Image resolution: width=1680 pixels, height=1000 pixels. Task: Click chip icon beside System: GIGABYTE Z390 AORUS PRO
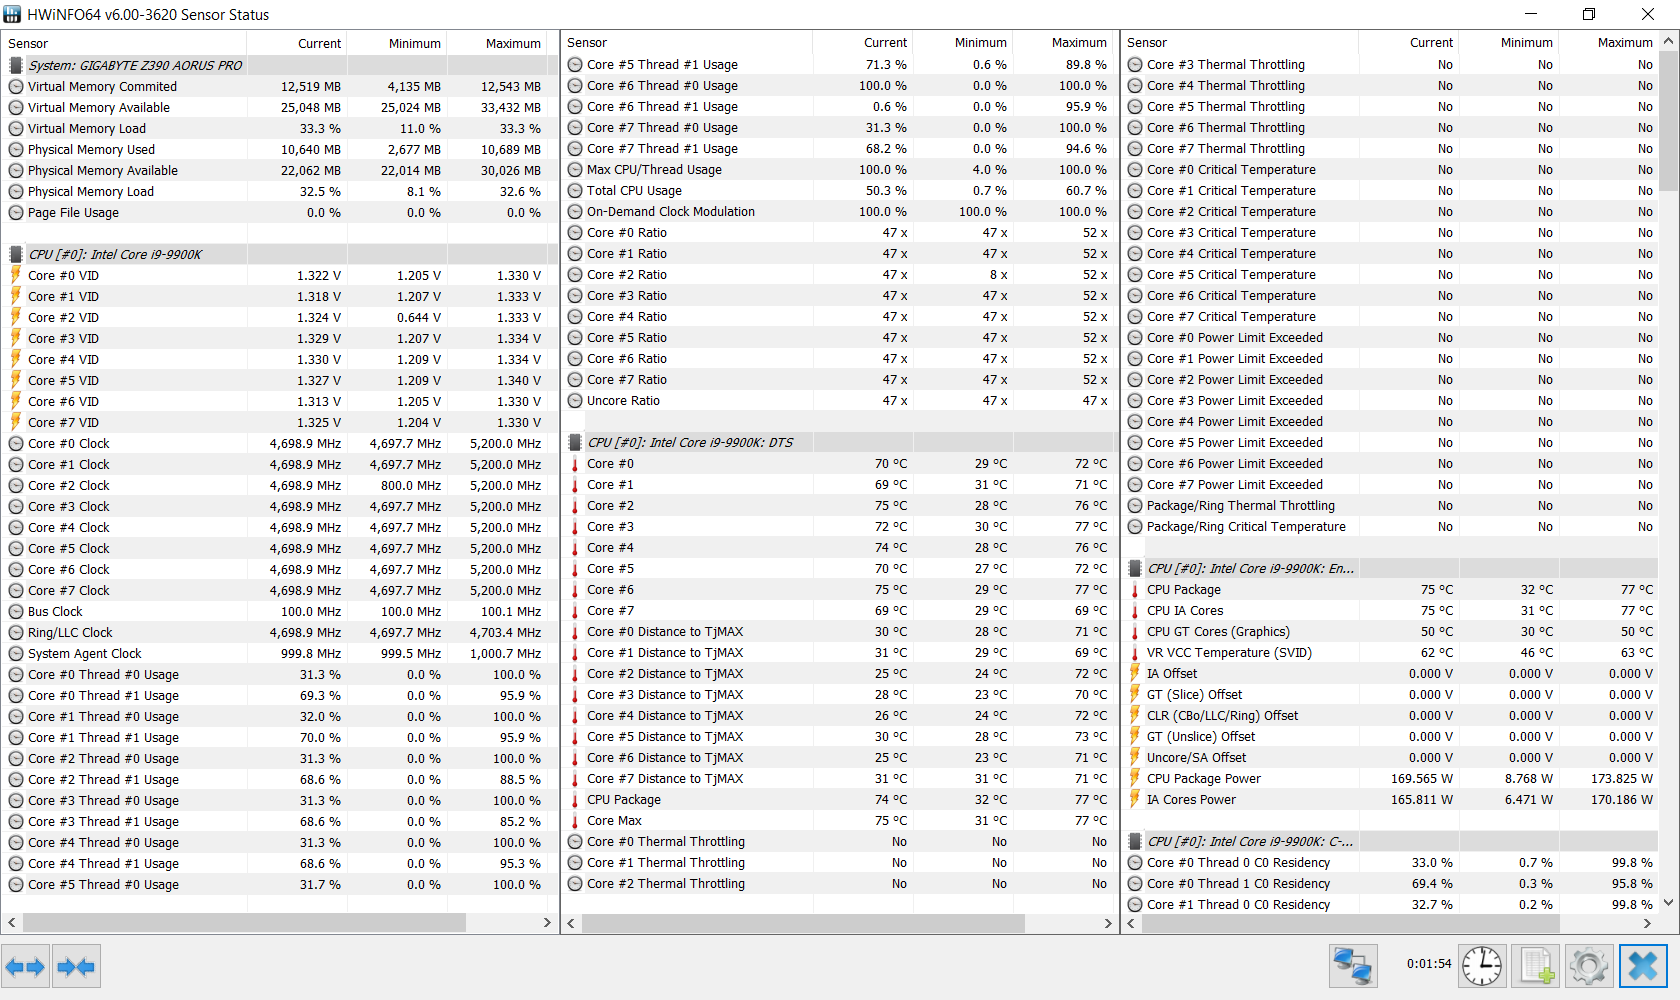click(16, 65)
